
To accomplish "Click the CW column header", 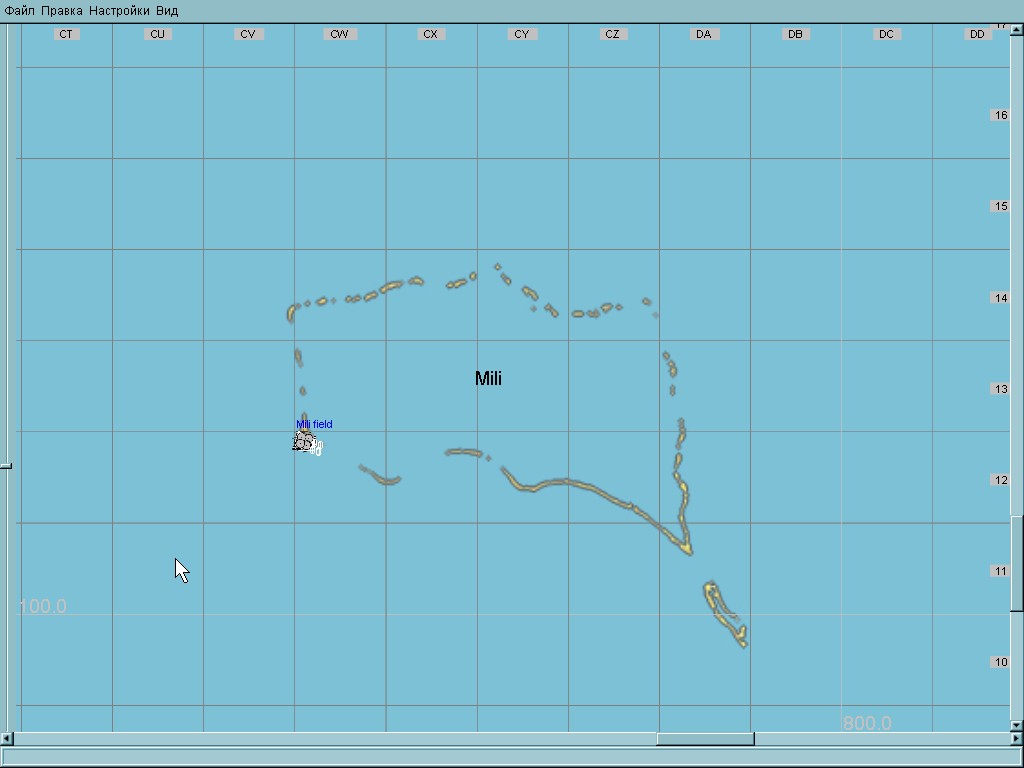I will click(x=340, y=34).
